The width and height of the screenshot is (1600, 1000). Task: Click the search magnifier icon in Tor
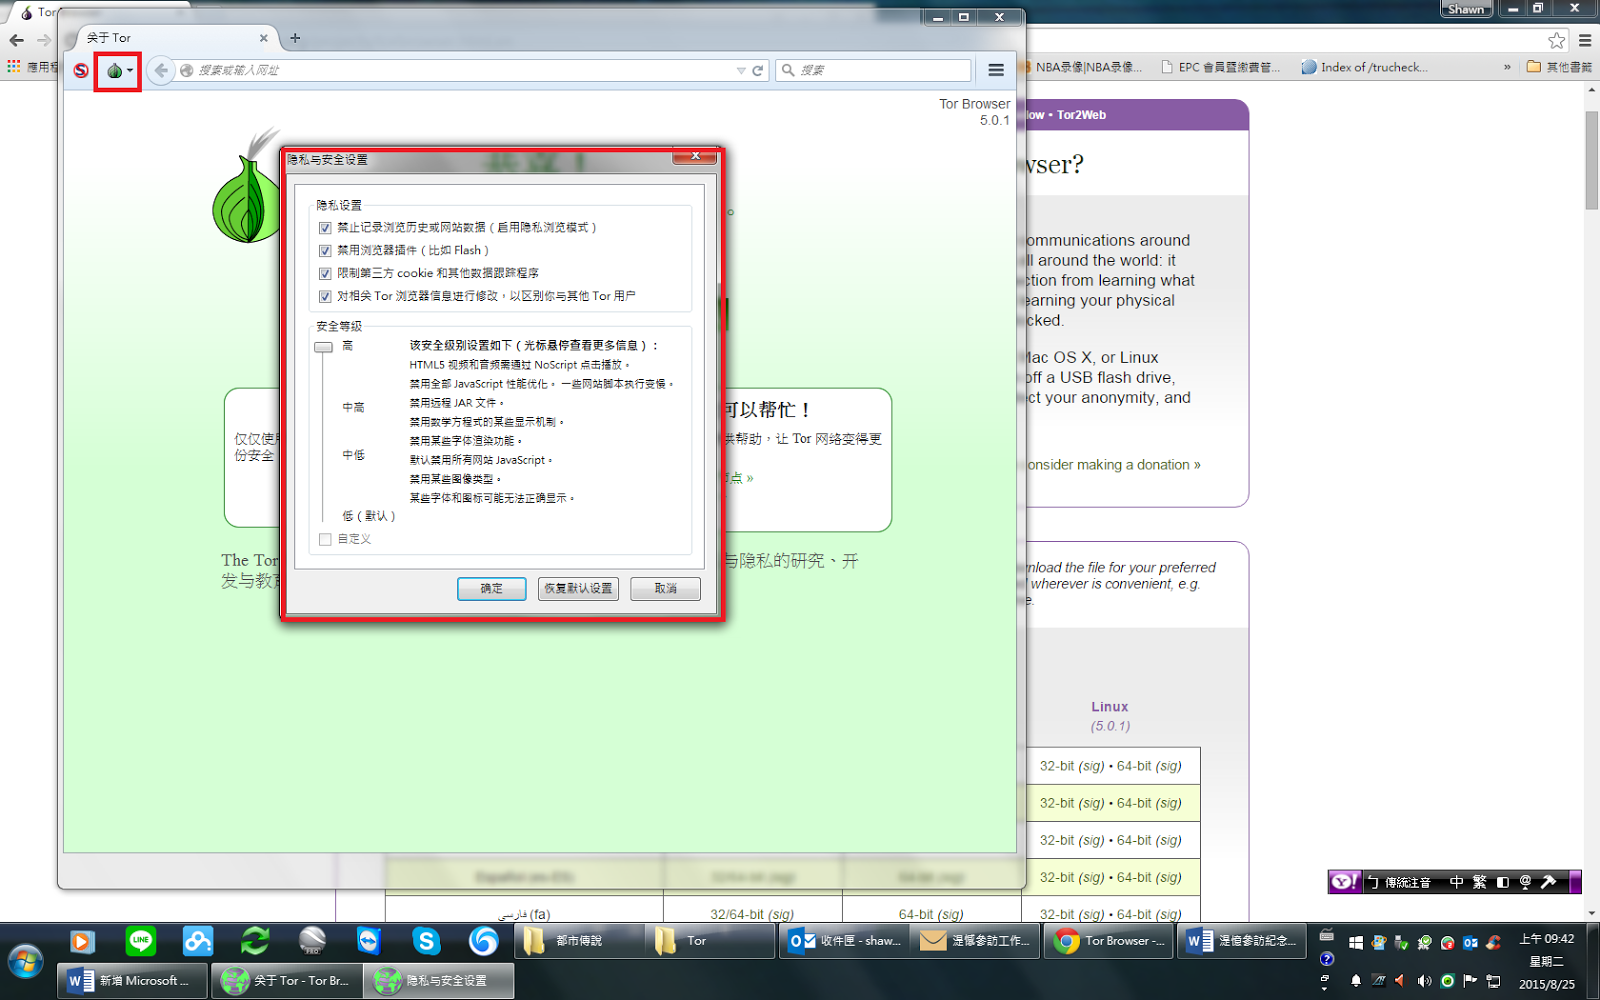point(788,70)
